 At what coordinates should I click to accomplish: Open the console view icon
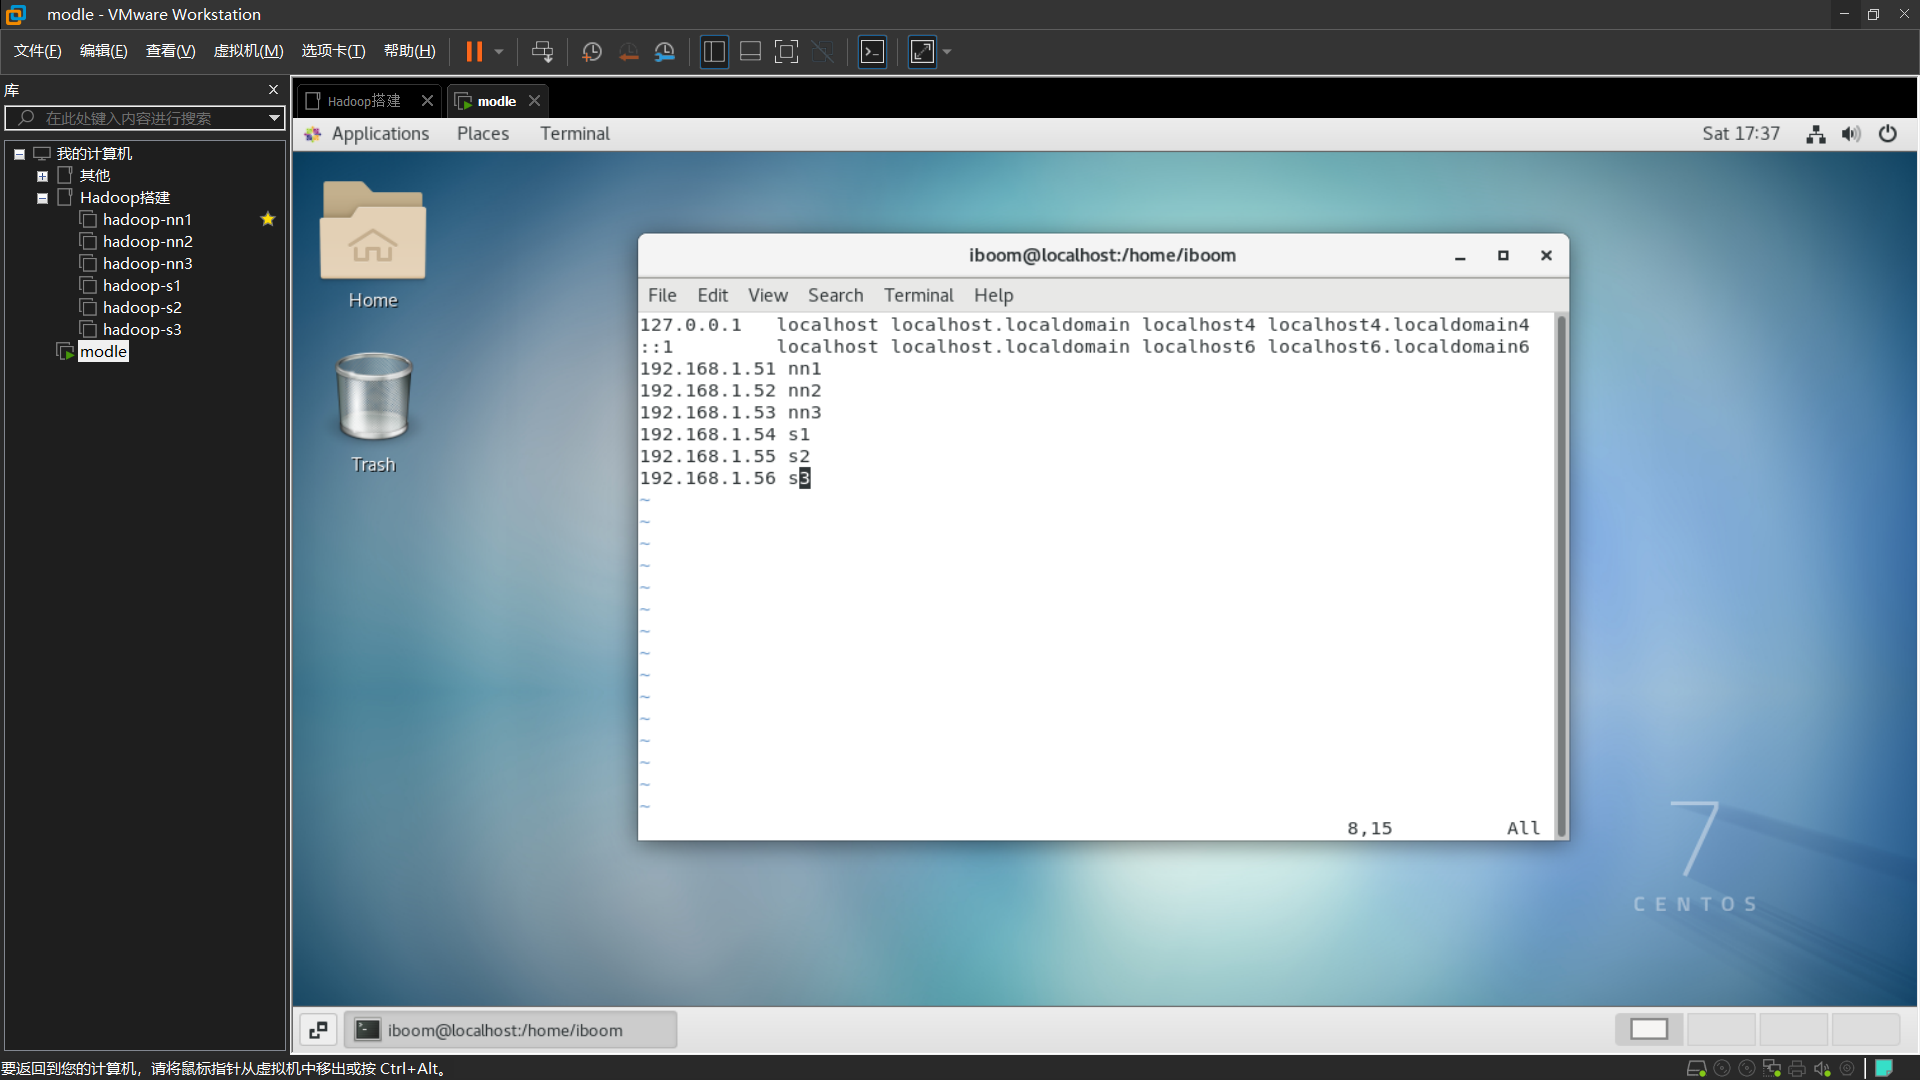pyautogui.click(x=873, y=52)
